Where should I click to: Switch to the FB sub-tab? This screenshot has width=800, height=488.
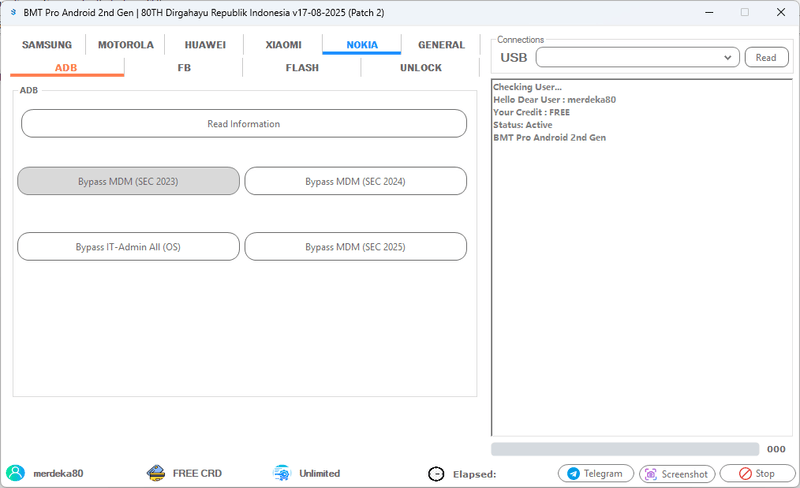click(184, 67)
